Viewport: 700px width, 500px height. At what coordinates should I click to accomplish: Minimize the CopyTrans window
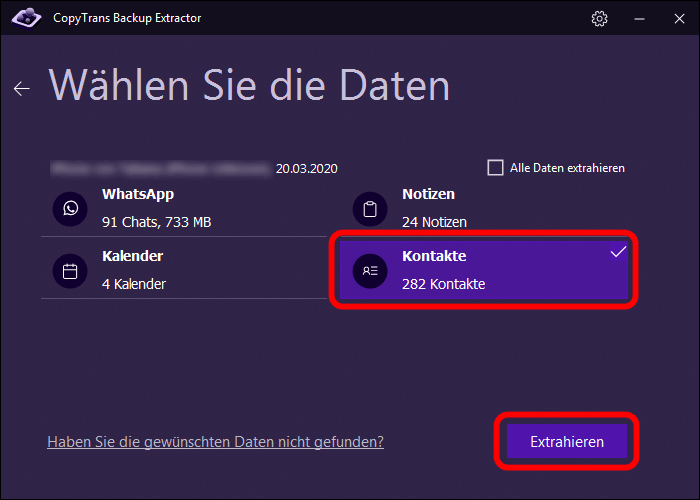pyautogui.click(x=639, y=19)
